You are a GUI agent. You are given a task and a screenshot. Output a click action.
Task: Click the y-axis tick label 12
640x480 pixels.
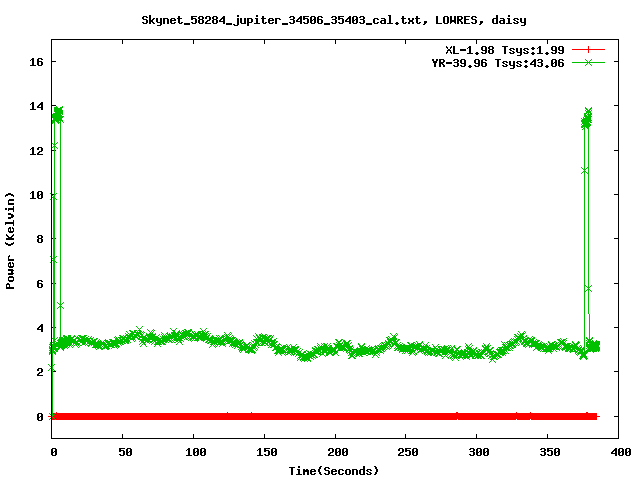click(36, 151)
